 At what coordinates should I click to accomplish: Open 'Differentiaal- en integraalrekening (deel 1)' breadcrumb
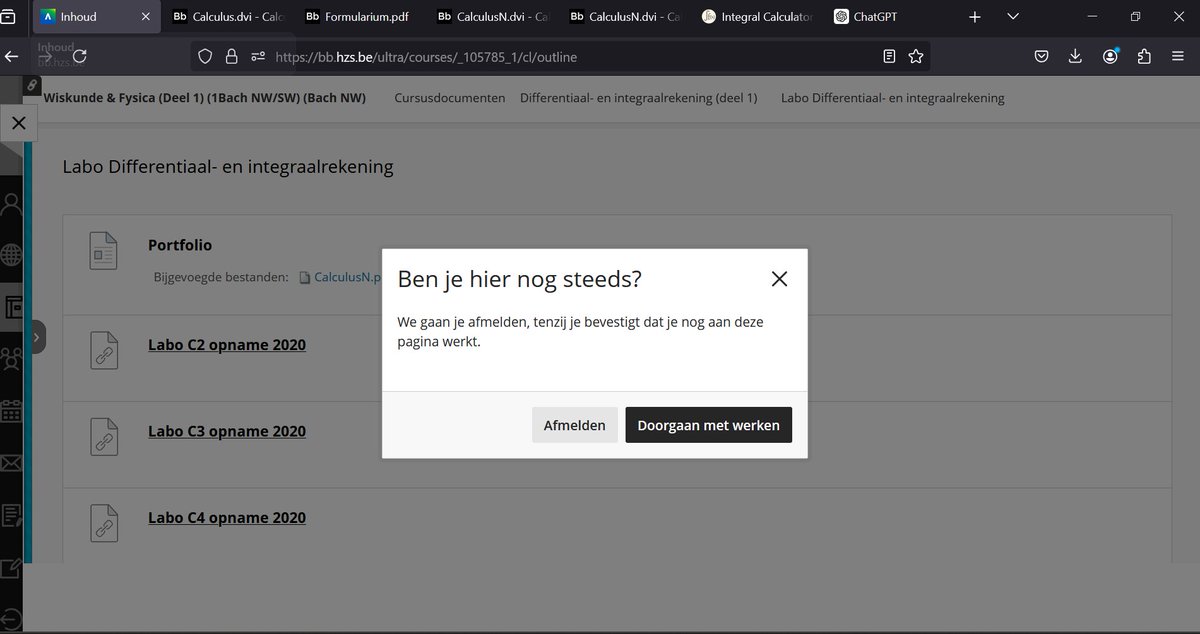(639, 98)
